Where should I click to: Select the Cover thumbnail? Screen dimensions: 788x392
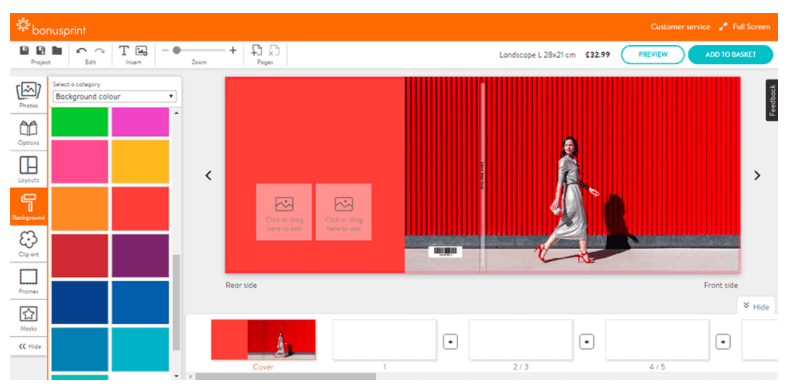263,340
